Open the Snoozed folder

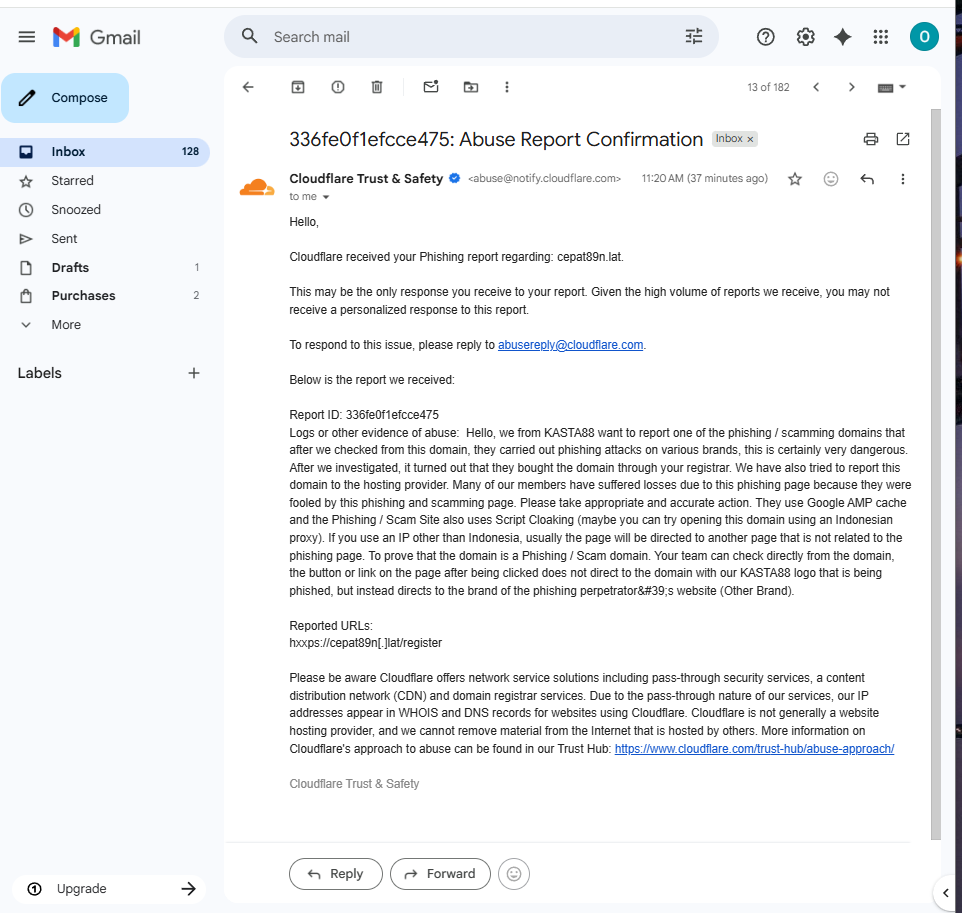tap(105, 209)
